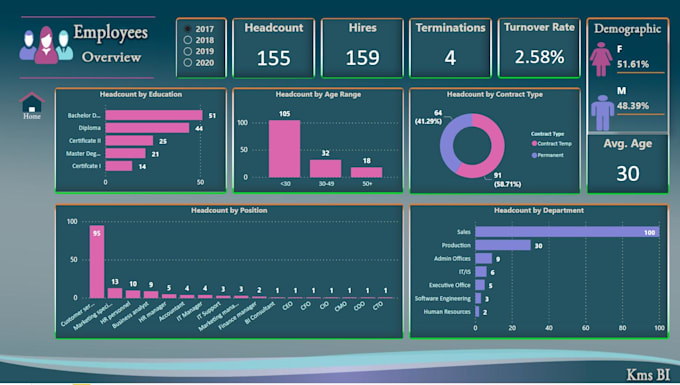Viewport: 680px width, 385px height.
Task: Click the Kms BI footer text
Action: 648,375
